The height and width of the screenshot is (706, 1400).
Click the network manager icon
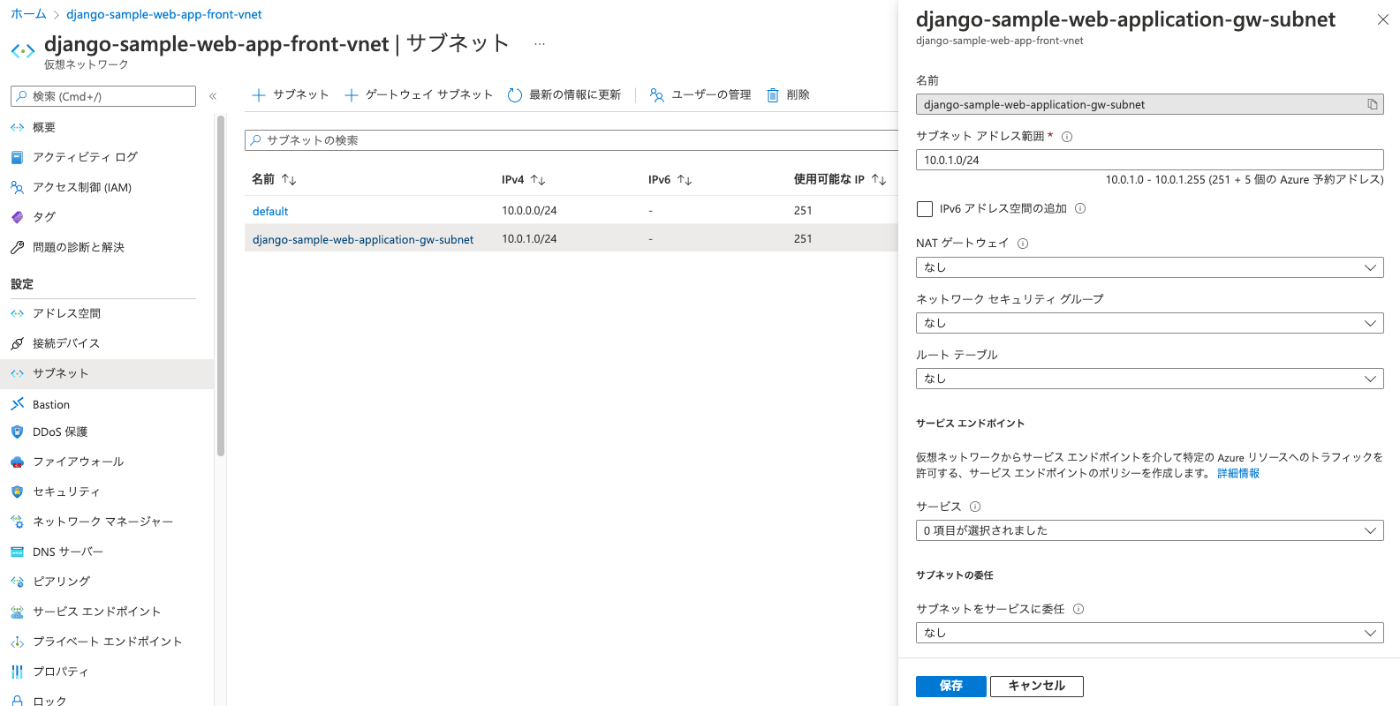click(x=17, y=522)
